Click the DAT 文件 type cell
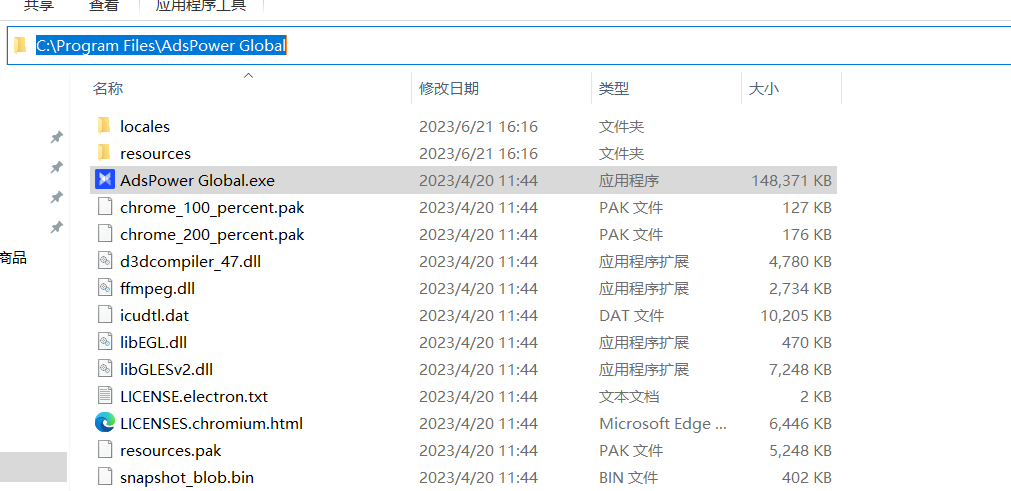The width and height of the screenshot is (1011, 491). tap(631, 316)
